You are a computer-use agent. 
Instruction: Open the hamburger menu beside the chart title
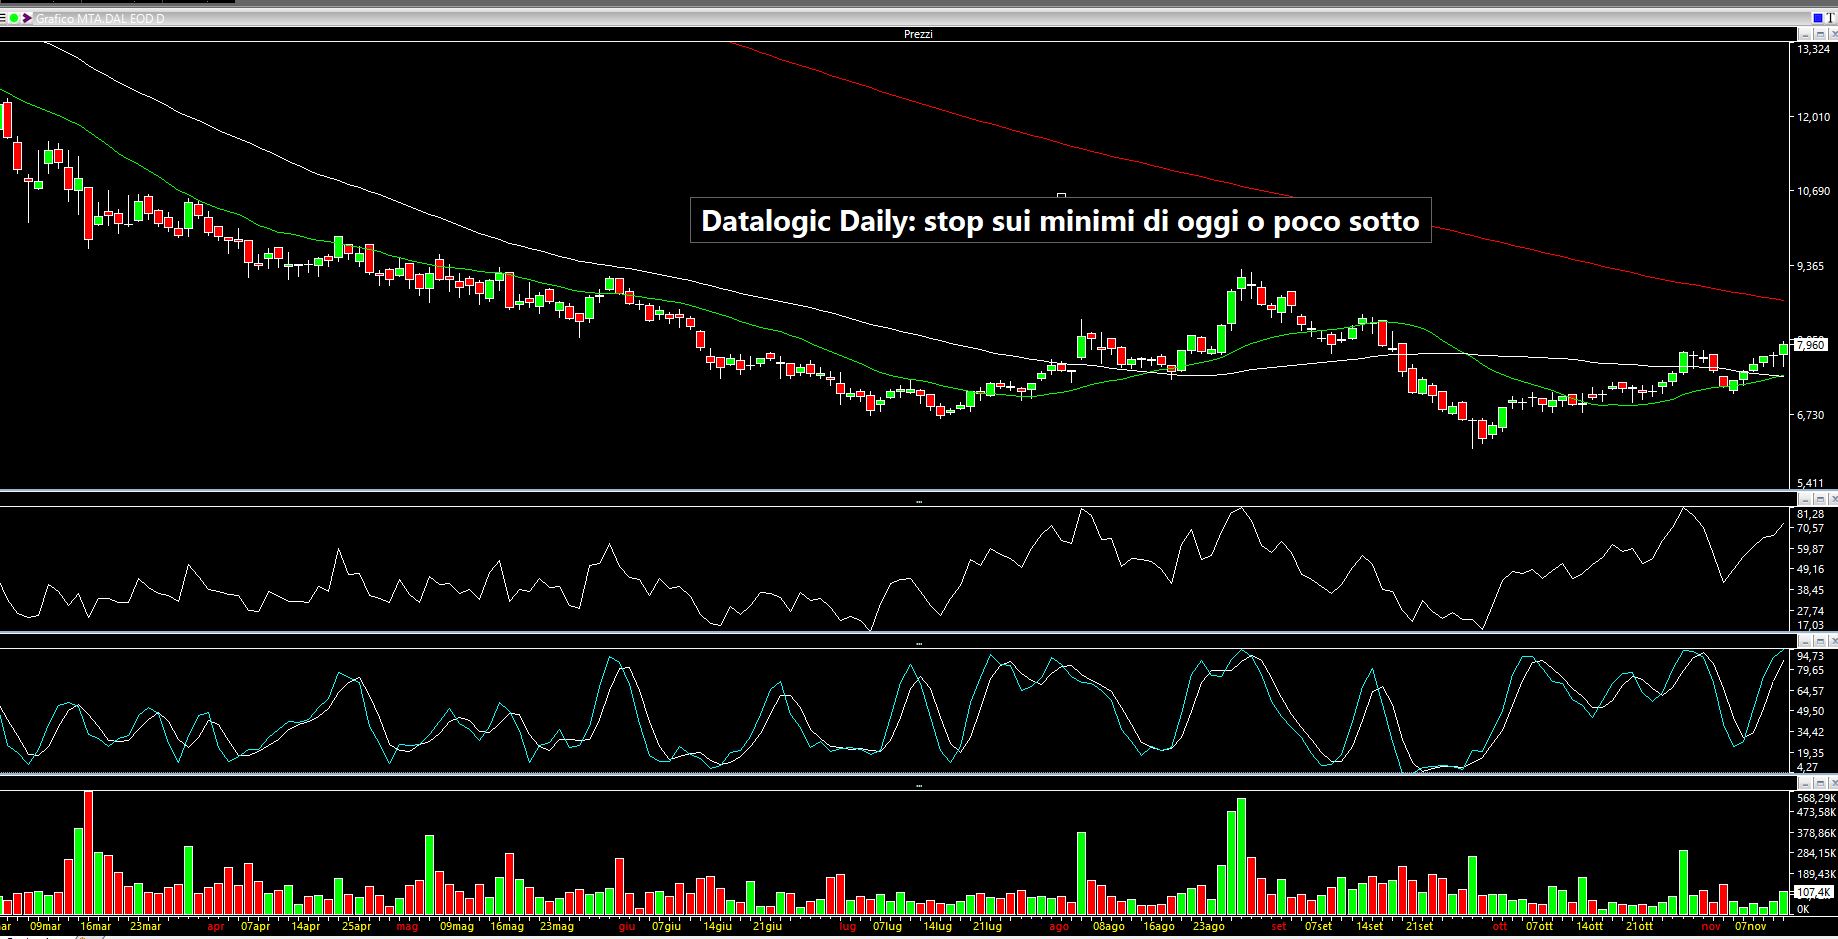3,18
